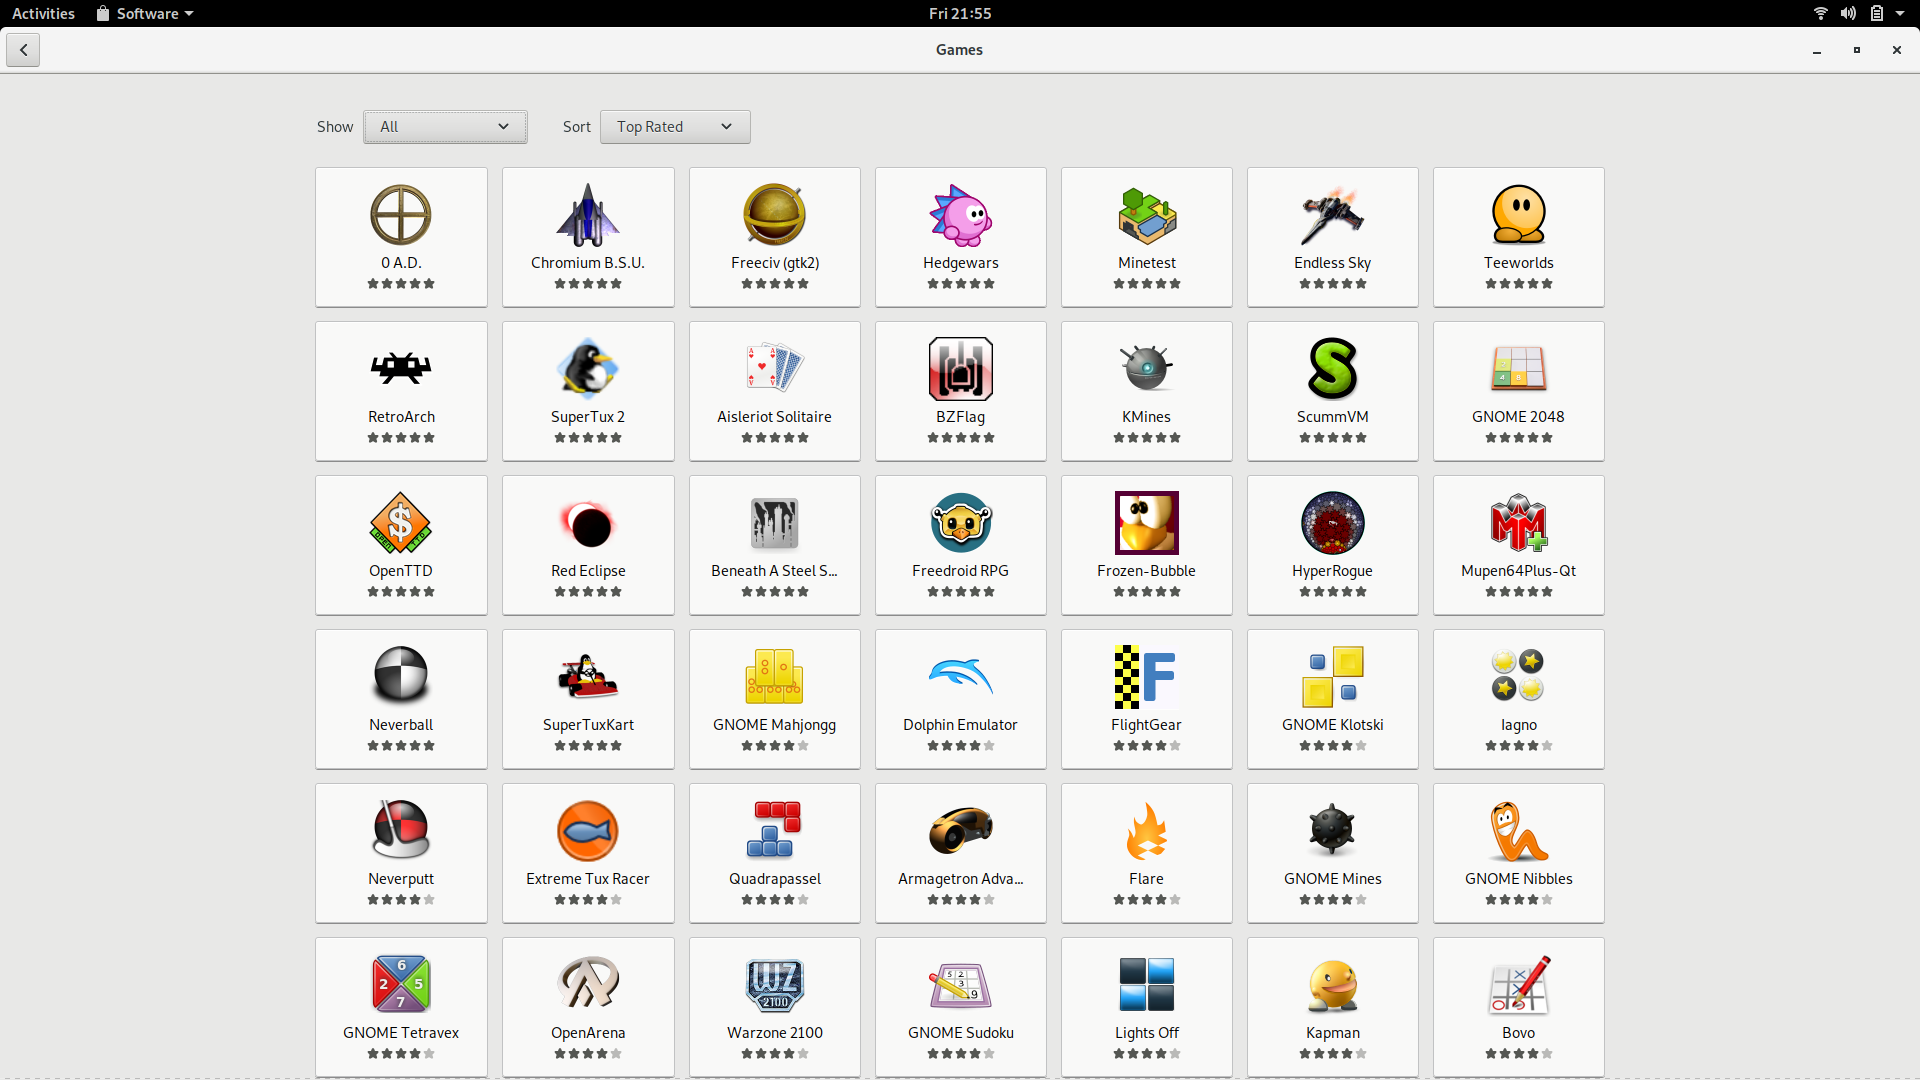The width and height of the screenshot is (1920, 1080).
Task: Click the OpenTTD dollar sign icon
Action: [401, 523]
